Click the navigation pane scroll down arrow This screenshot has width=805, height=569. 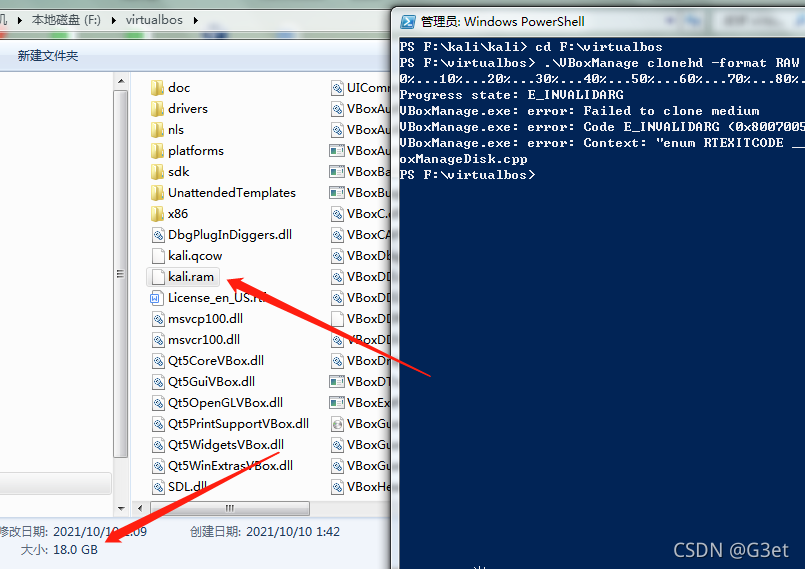121,508
